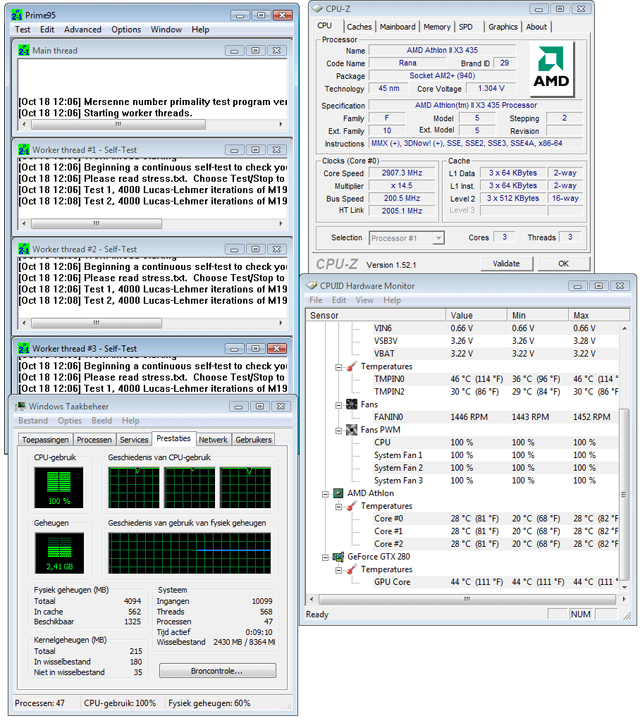
Task: Collapse the Fans PWM tree node
Action: click(x=337, y=429)
